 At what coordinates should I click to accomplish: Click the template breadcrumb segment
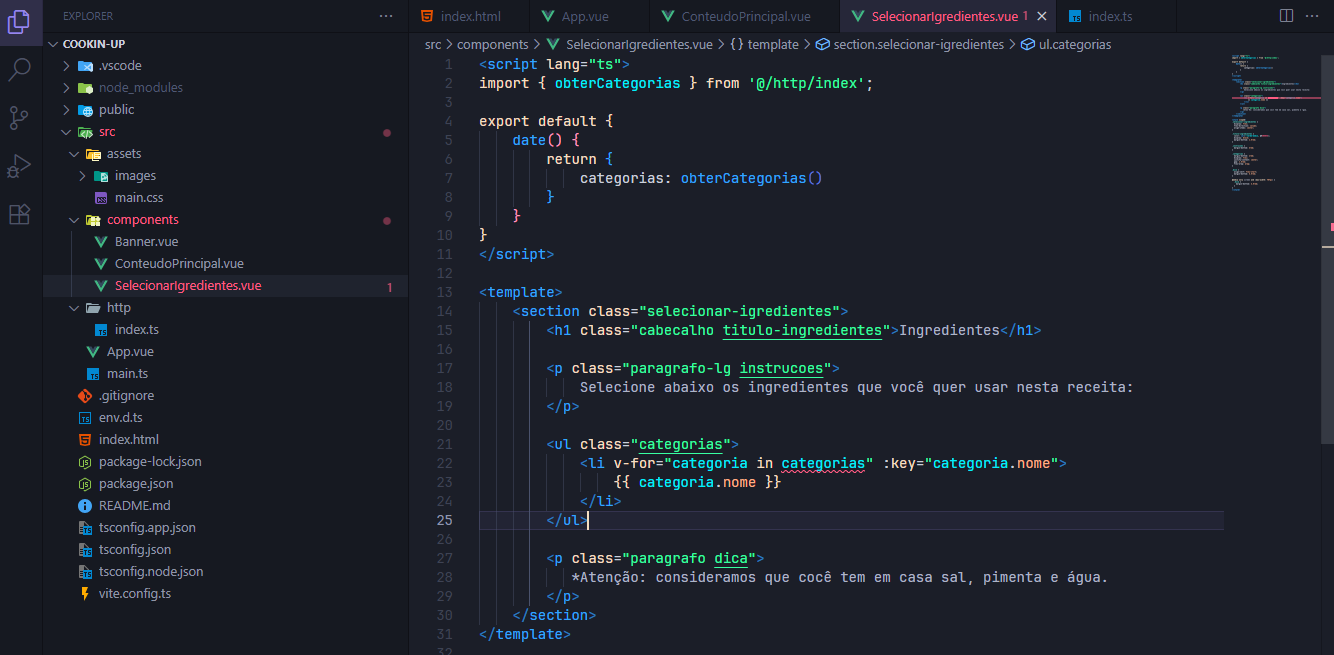point(764,44)
